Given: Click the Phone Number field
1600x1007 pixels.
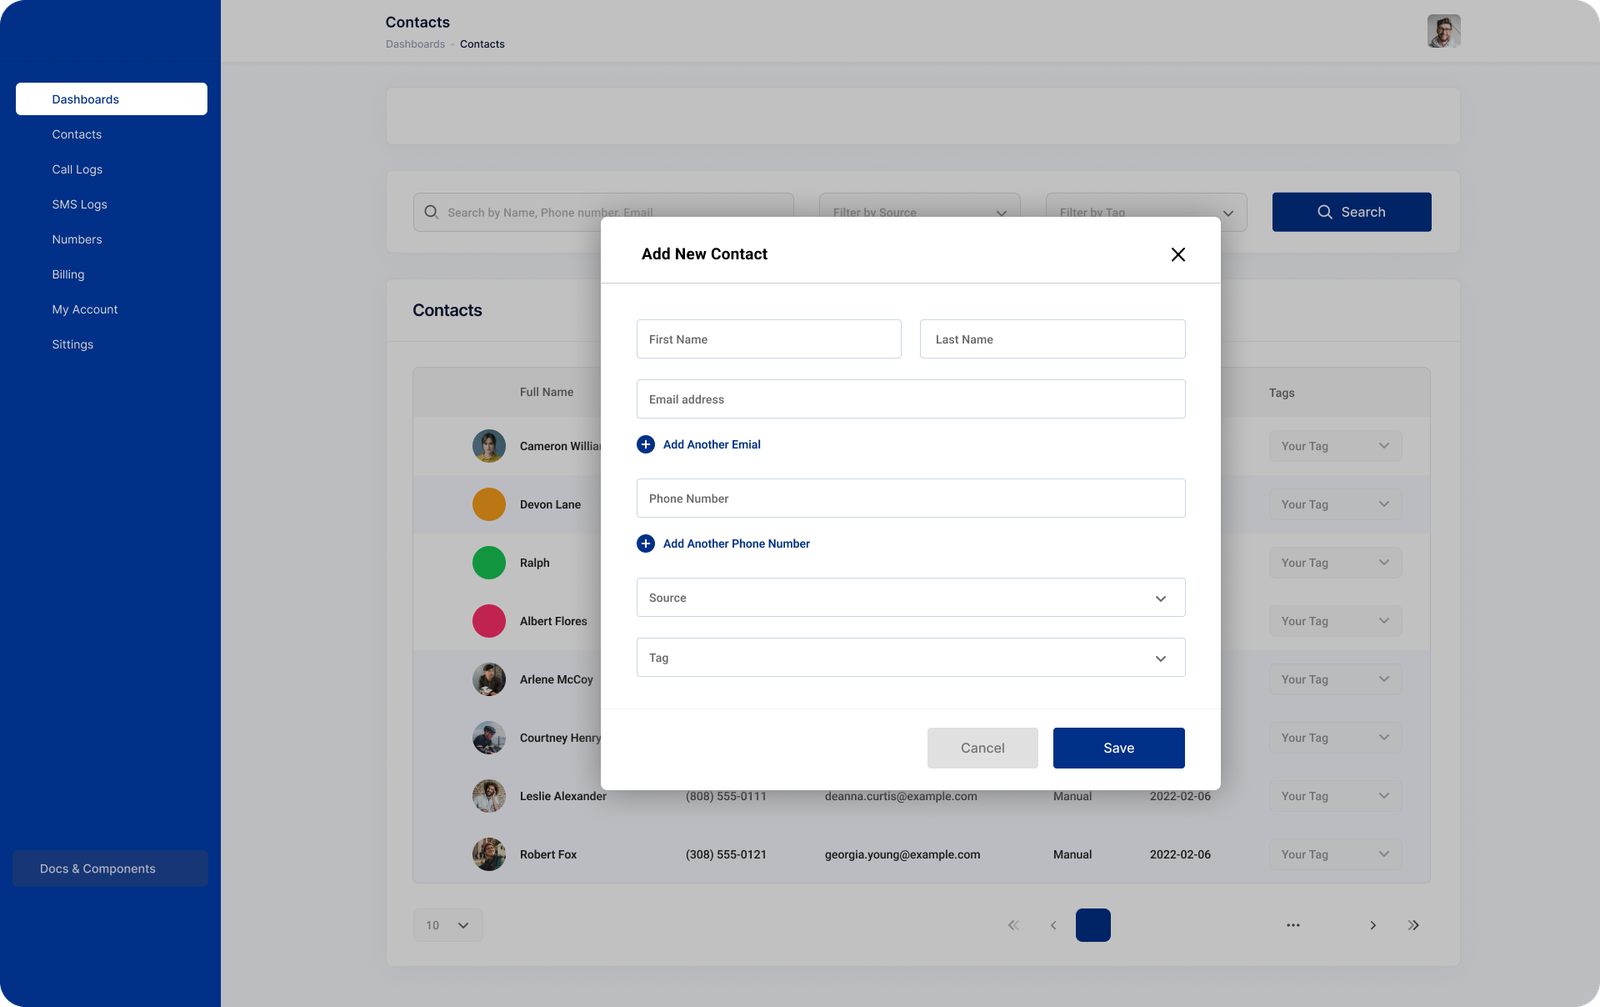Looking at the screenshot, I should 911,498.
